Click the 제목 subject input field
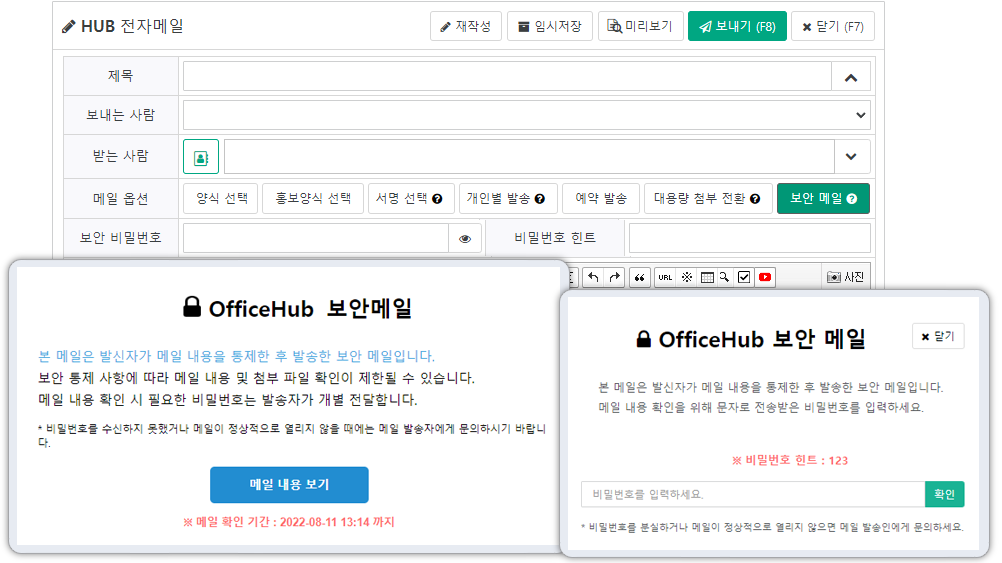The image size is (1002, 563). pyautogui.click(x=507, y=77)
